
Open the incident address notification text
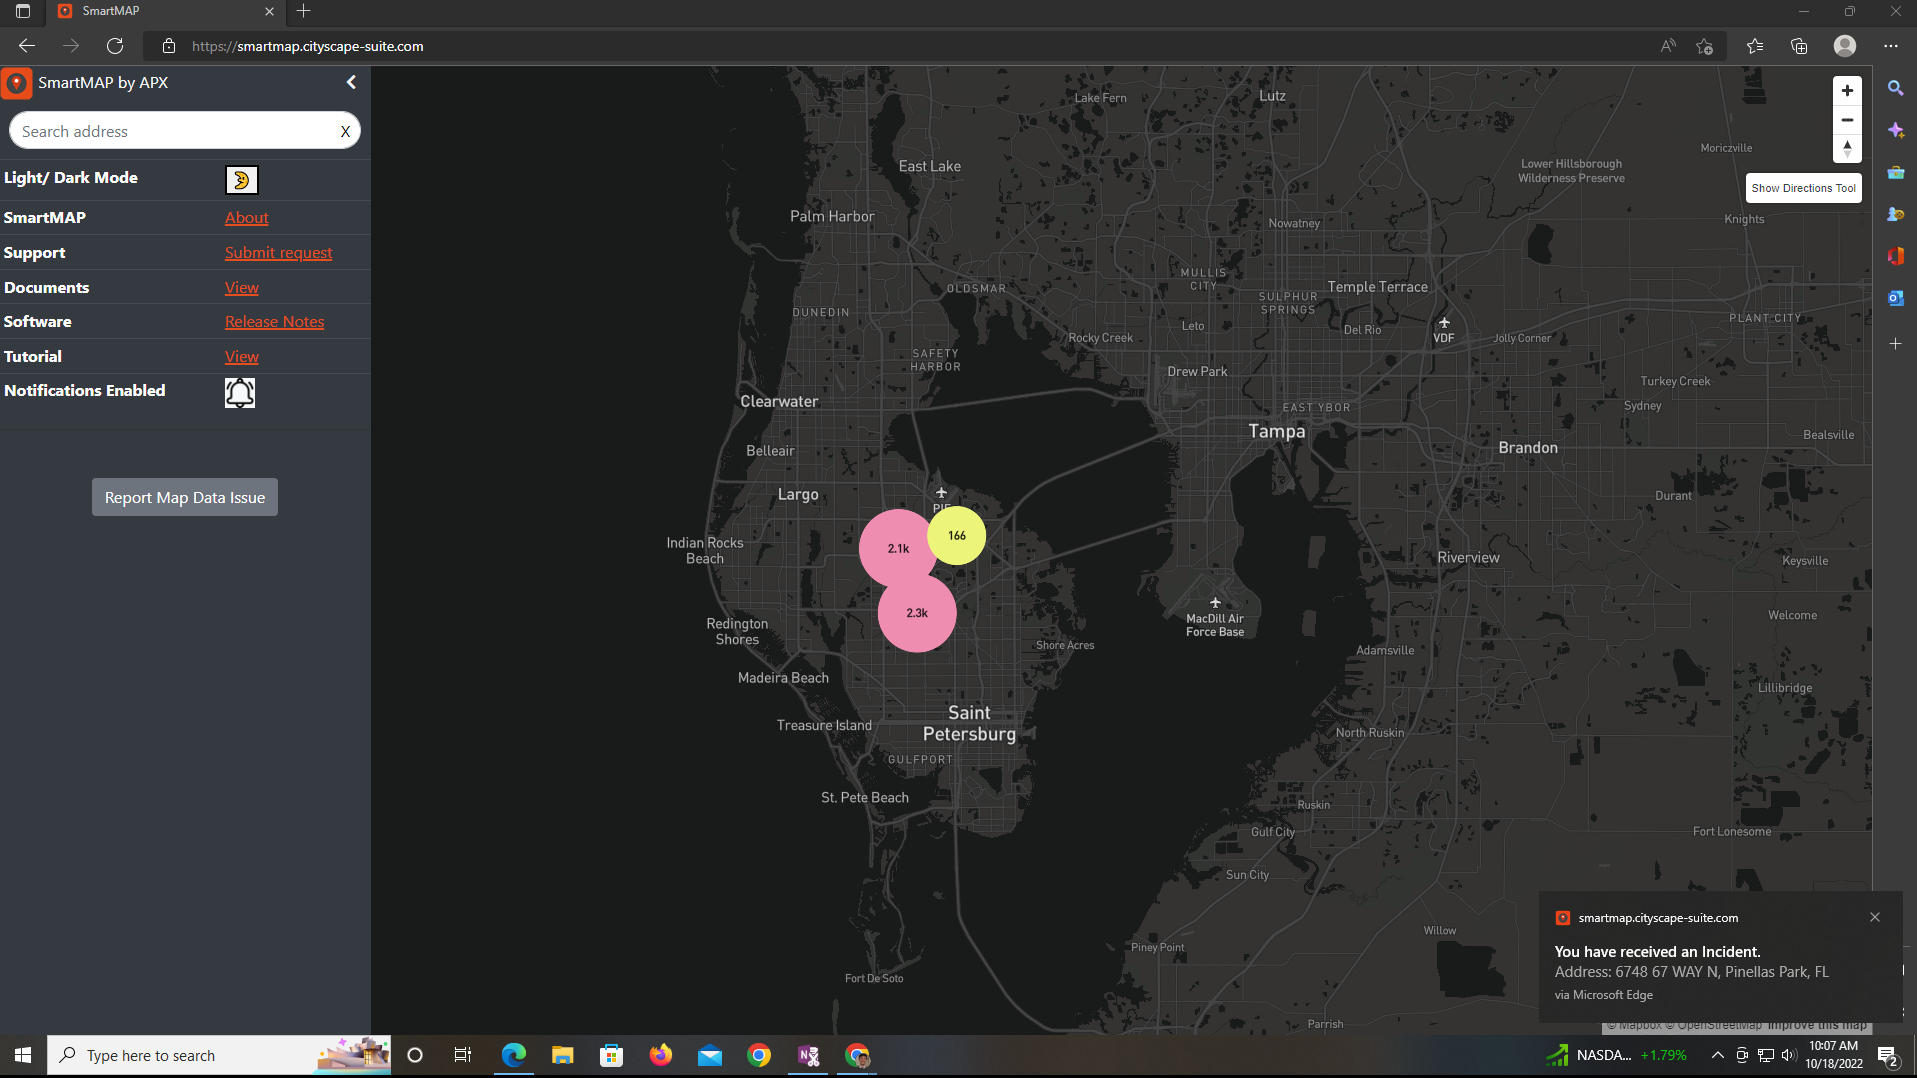1691,972
